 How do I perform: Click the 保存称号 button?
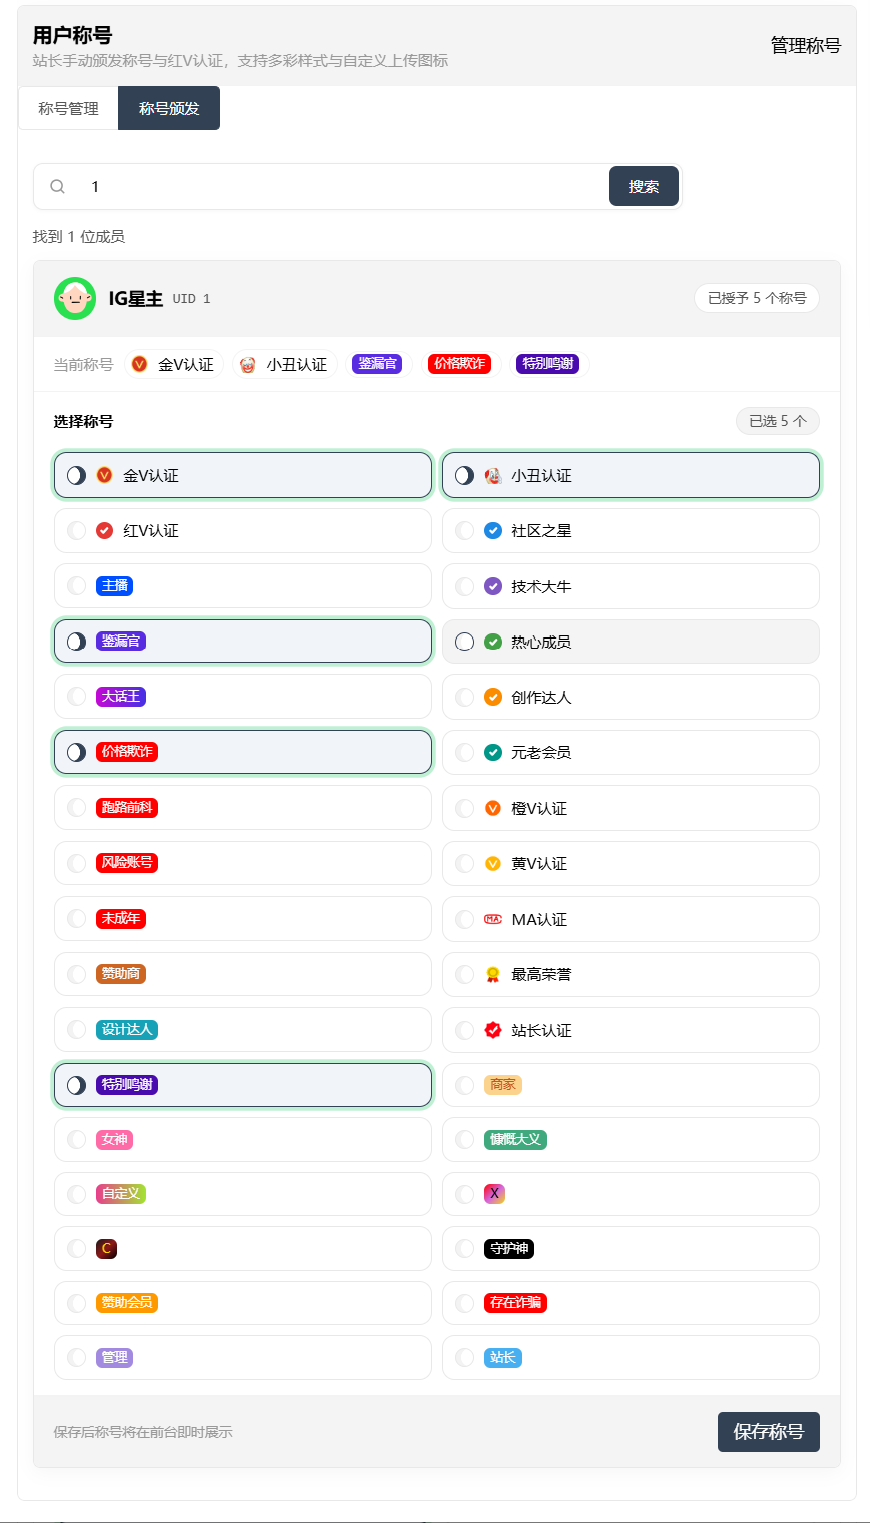click(x=769, y=1432)
